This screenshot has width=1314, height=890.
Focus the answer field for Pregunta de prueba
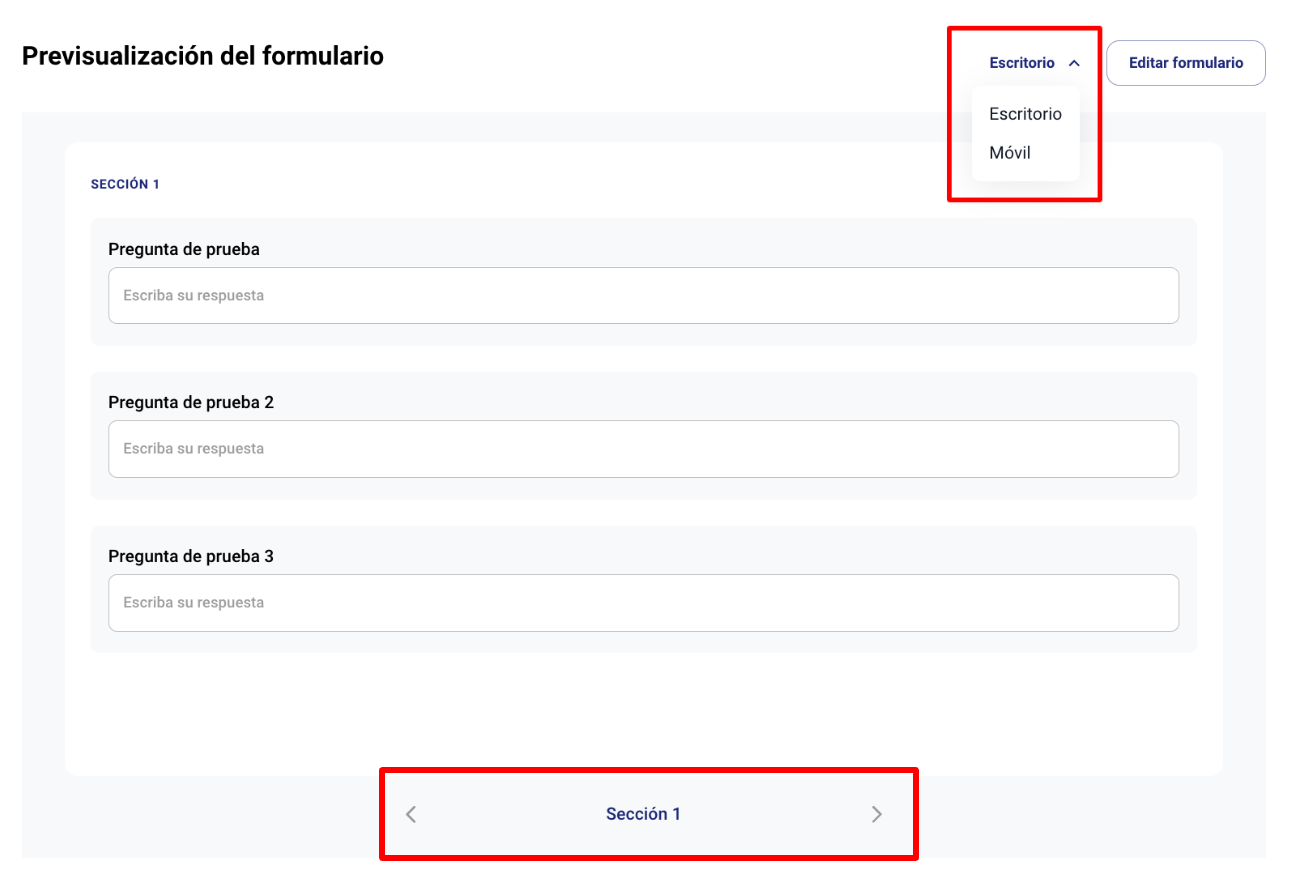643,296
